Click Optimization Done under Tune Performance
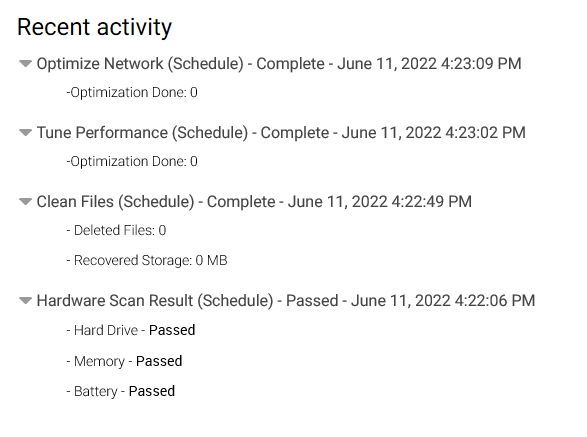The height and width of the screenshot is (437, 587). coord(132,161)
